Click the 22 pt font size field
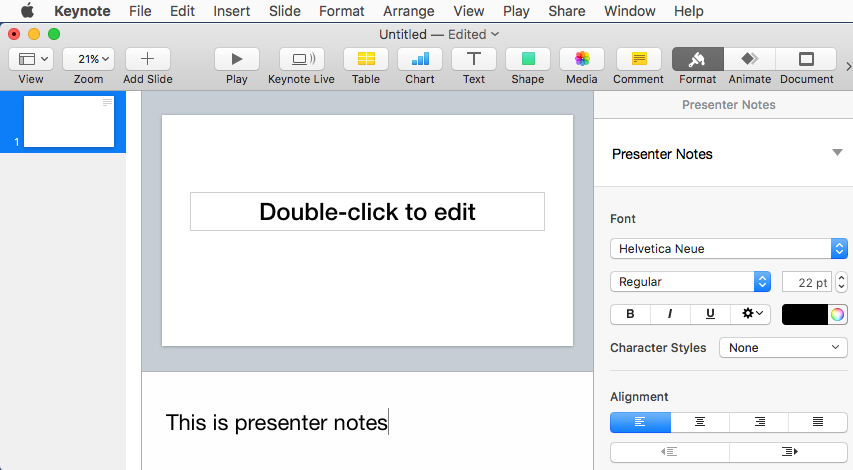Image resolution: width=853 pixels, height=470 pixels. click(x=806, y=282)
